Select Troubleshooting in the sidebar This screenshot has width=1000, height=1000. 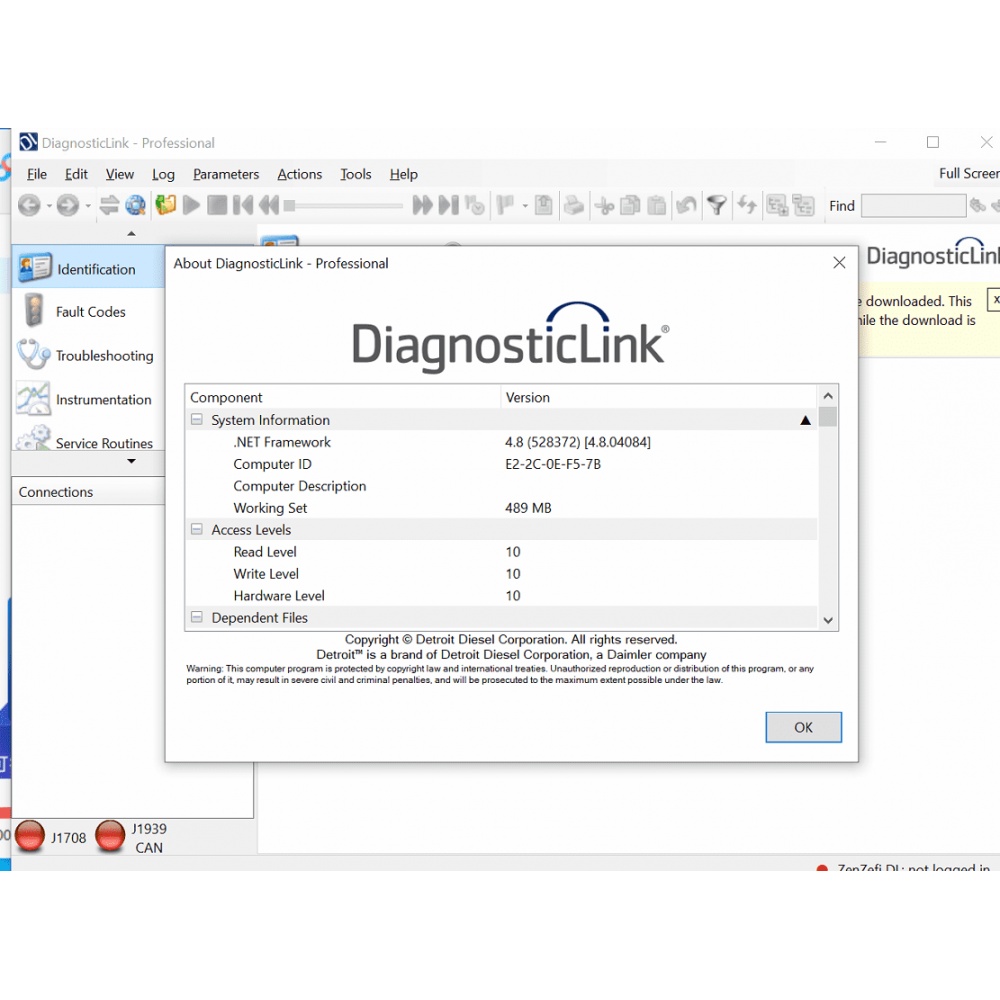(88, 355)
